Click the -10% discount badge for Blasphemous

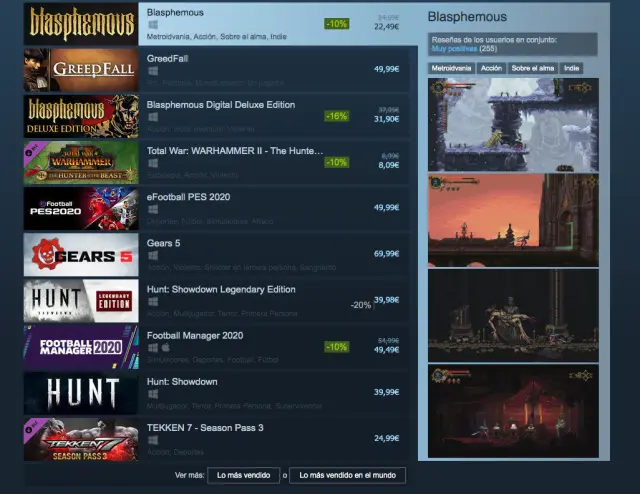tap(336, 24)
